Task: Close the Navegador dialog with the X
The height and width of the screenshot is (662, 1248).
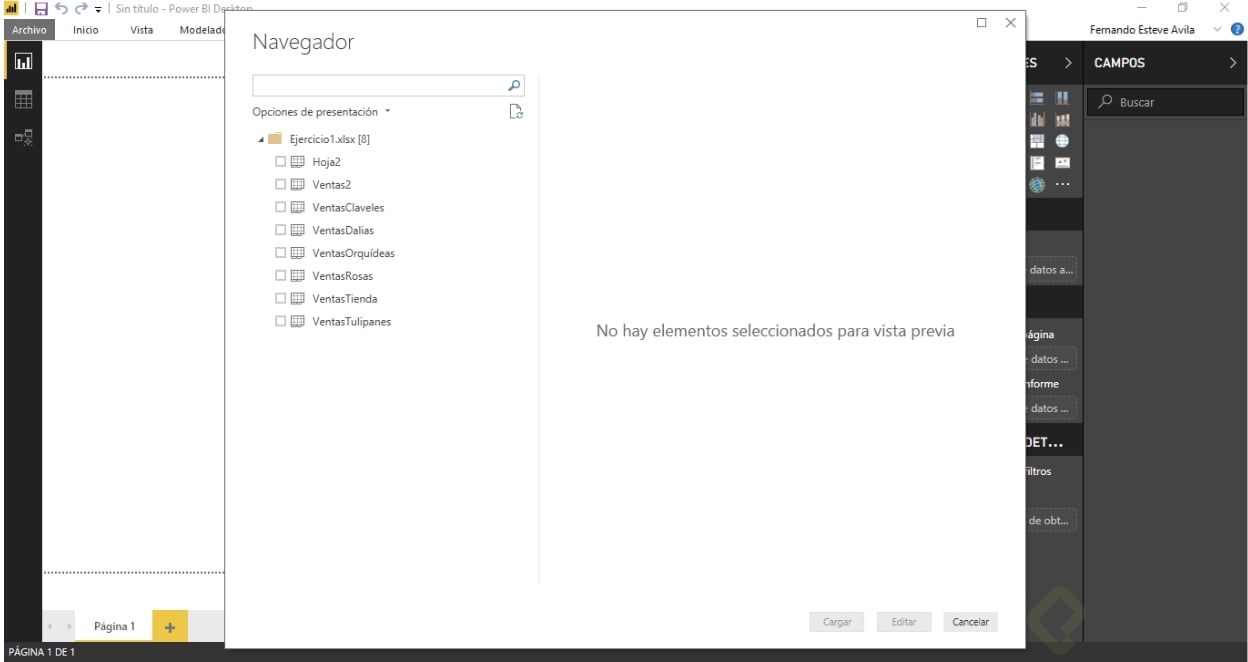Action: 1010,22
